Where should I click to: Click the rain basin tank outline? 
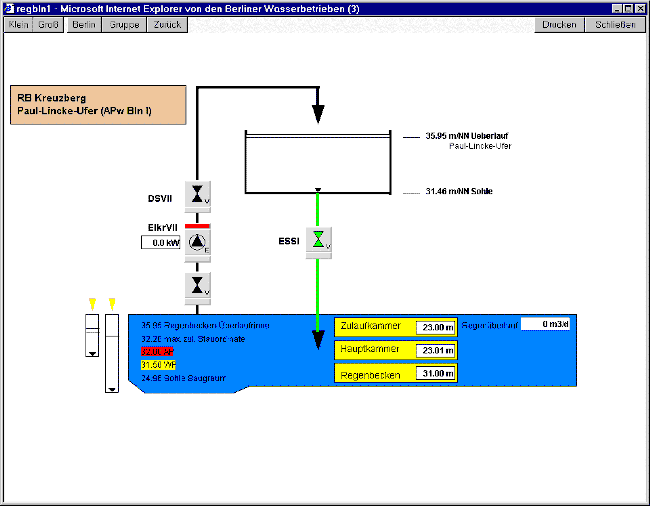pyautogui.click(x=318, y=162)
